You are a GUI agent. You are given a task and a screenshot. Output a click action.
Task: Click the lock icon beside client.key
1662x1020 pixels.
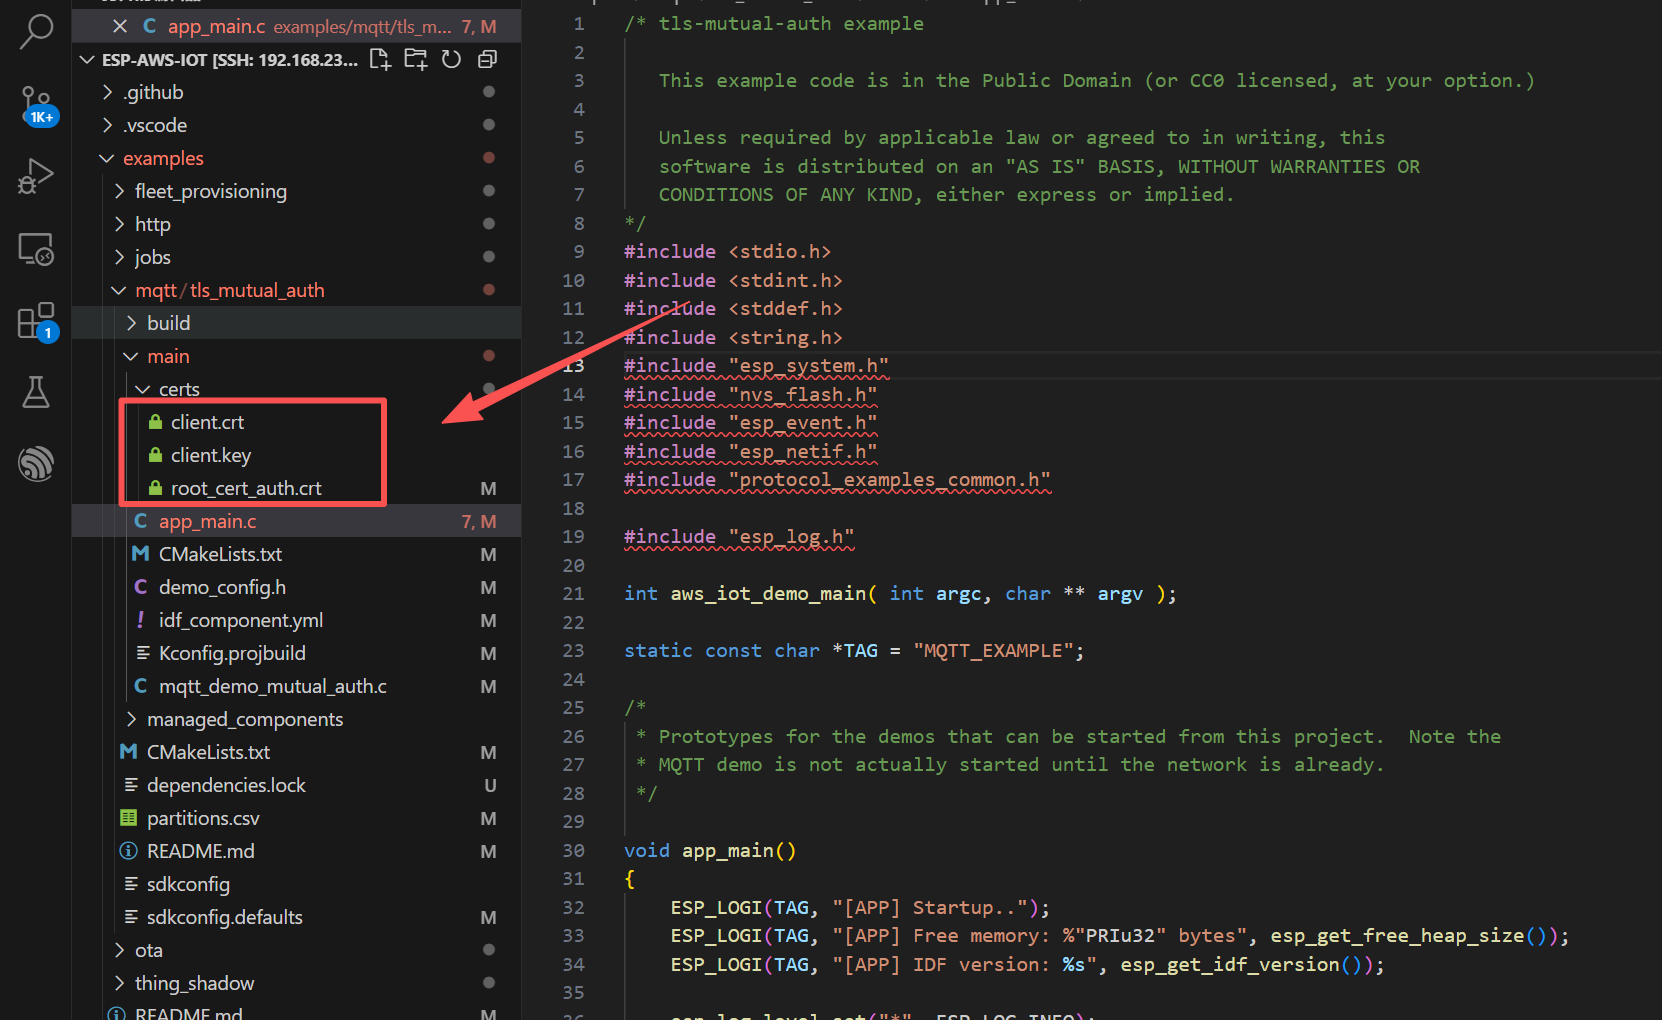155,455
